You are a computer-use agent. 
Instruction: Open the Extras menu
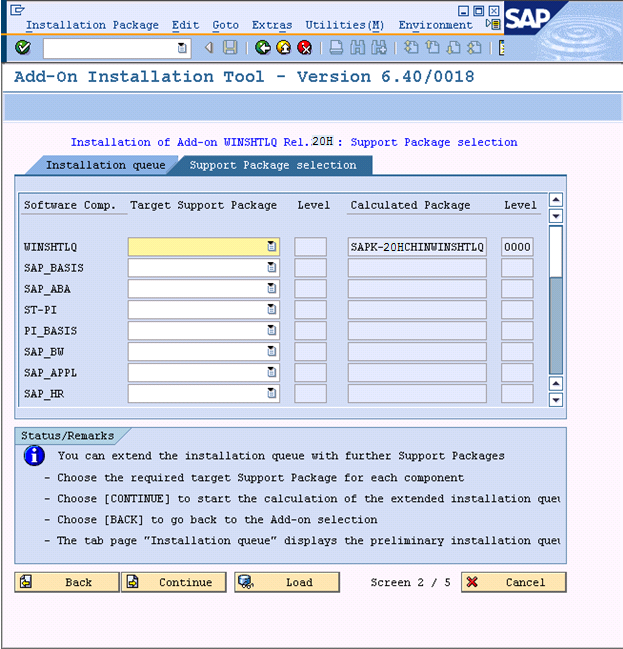(272, 25)
